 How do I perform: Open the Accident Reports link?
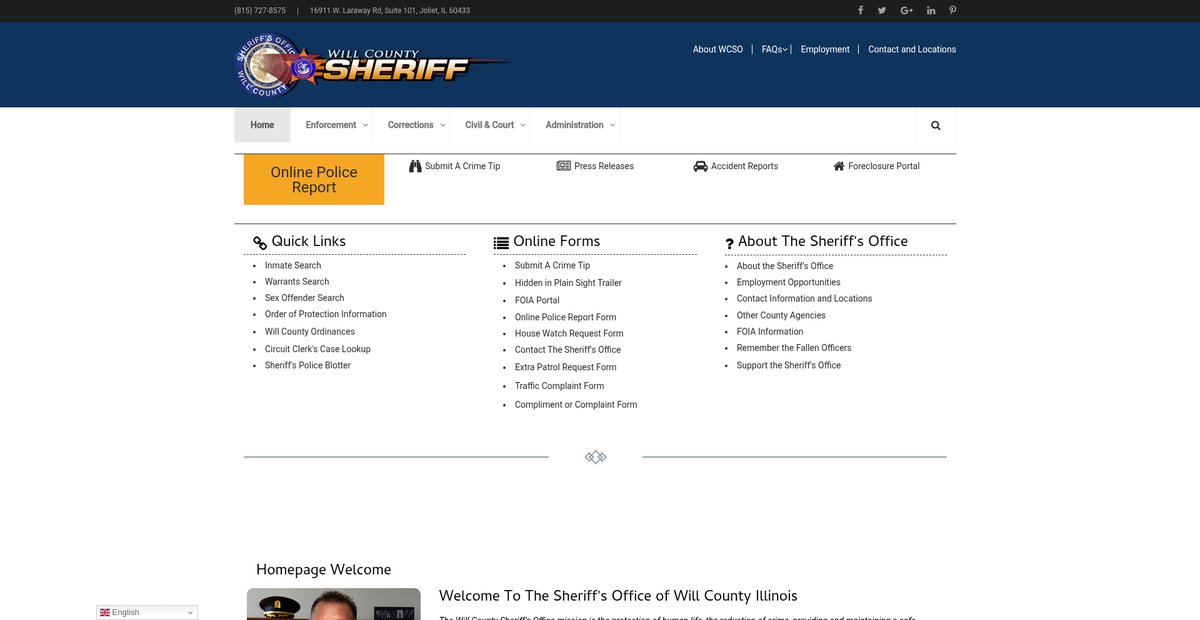click(x=744, y=166)
